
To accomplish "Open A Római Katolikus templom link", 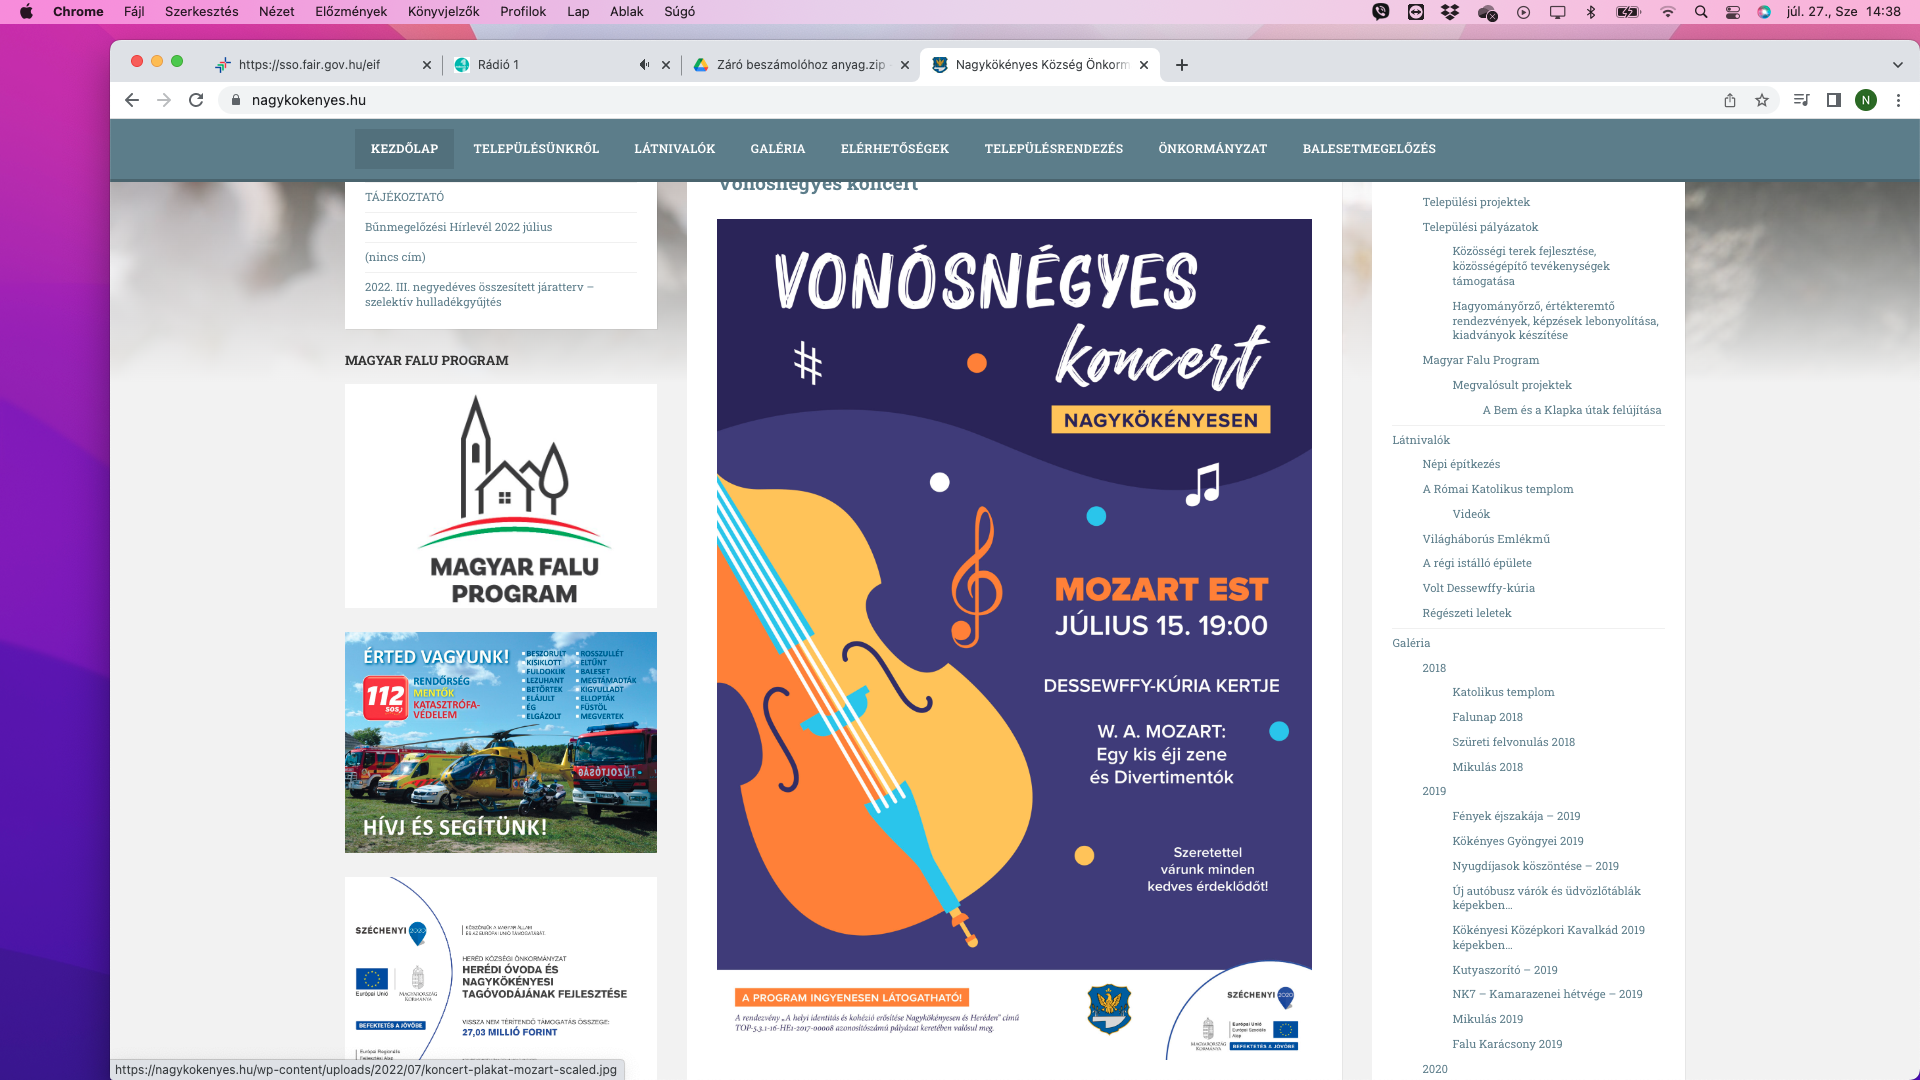I will [x=1497, y=489].
